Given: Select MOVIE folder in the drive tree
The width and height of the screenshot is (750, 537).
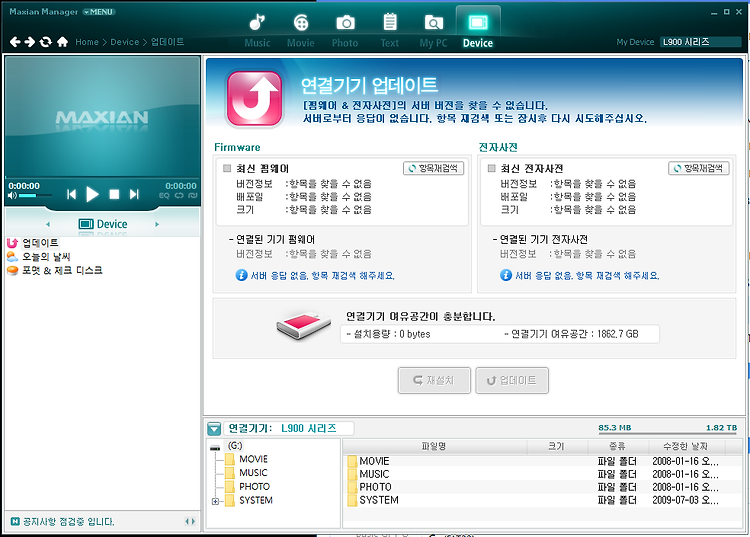Looking at the screenshot, I should (254, 459).
